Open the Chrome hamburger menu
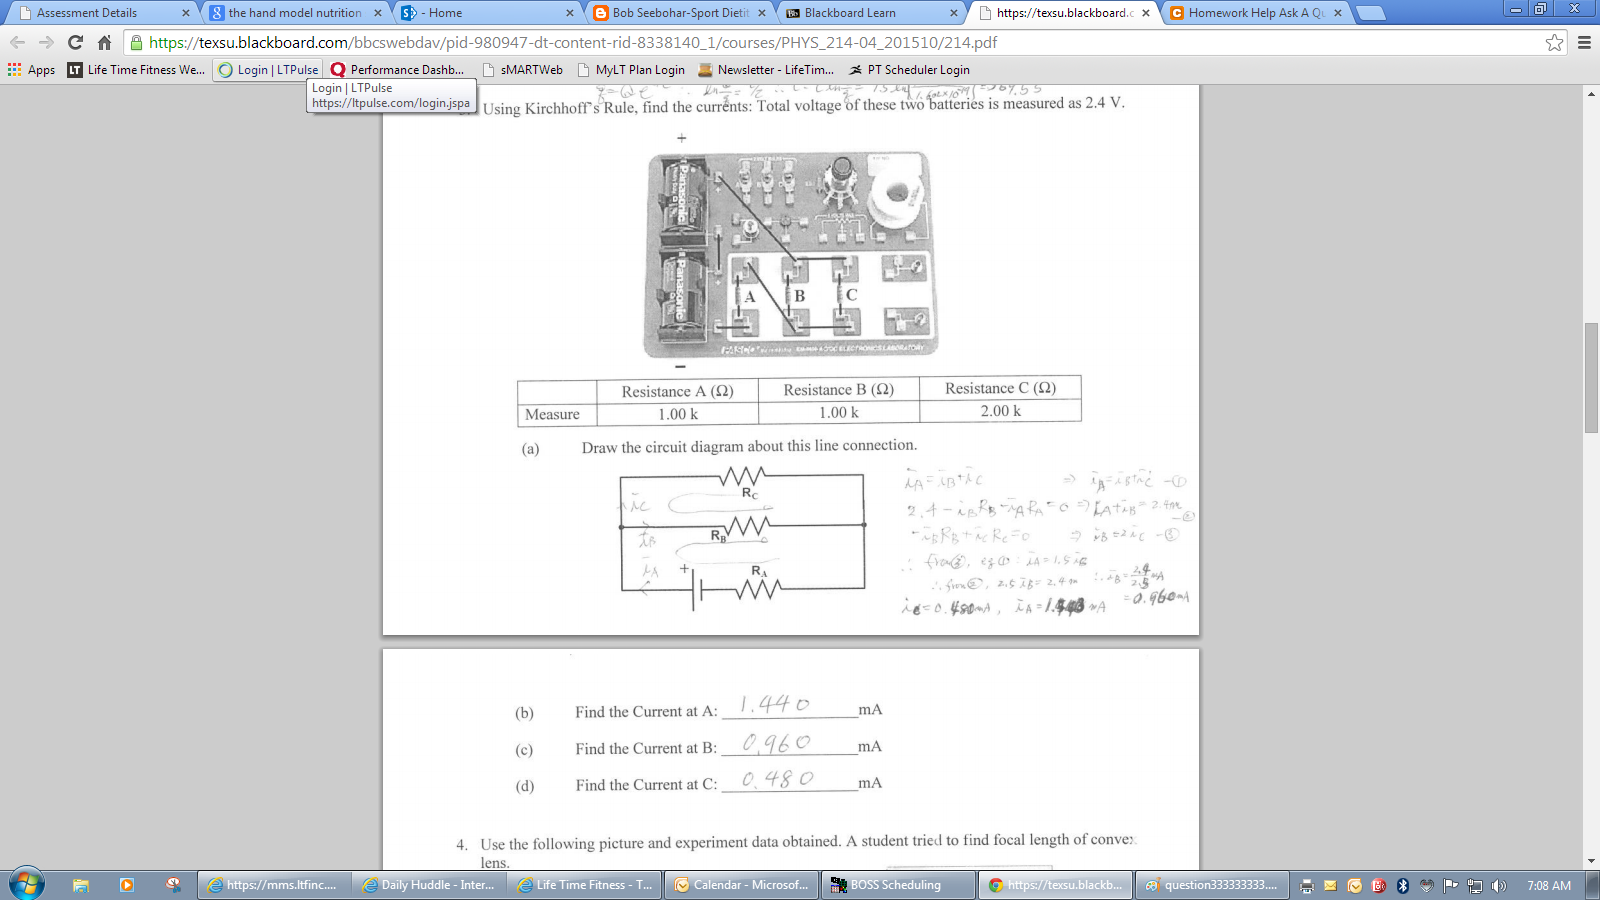Image resolution: width=1600 pixels, height=900 pixels. pyautogui.click(x=1584, y=42)
